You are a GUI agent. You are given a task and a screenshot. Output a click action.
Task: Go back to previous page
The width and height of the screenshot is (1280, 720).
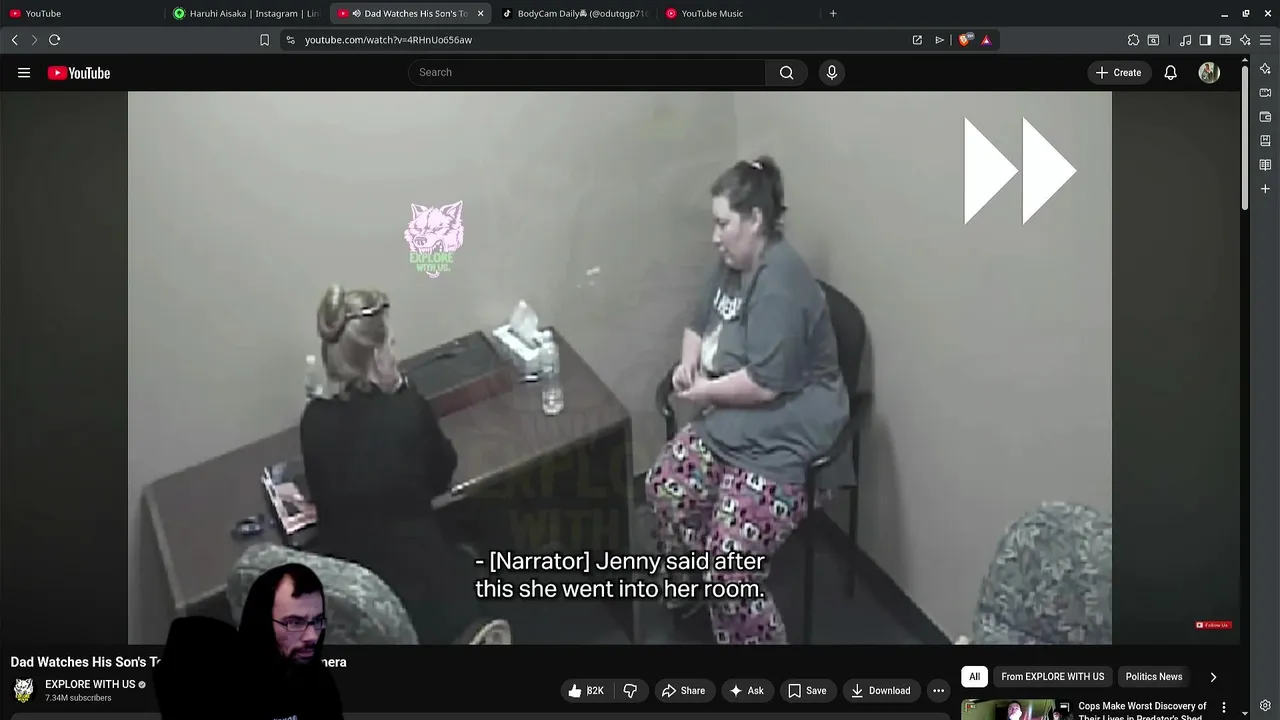[14, 40]
